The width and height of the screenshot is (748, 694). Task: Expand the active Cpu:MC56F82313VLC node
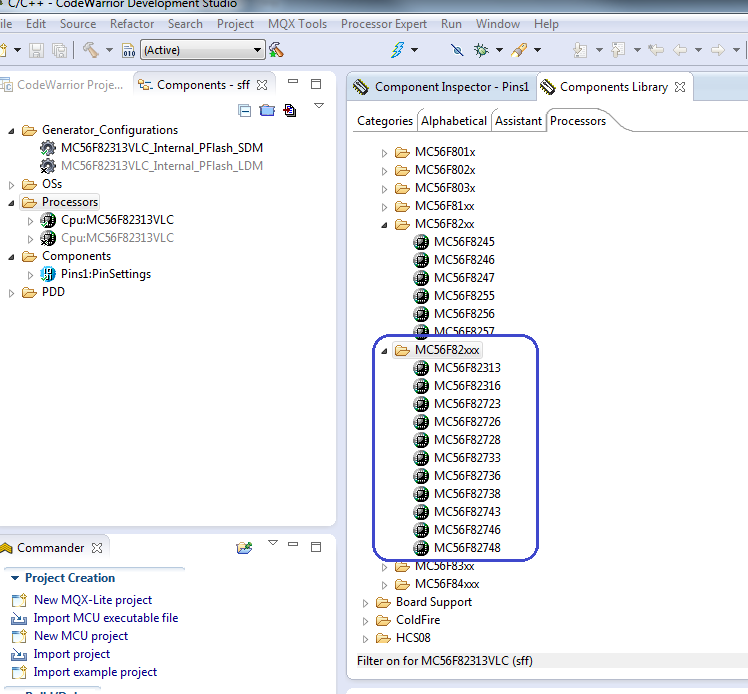pos(30,221)
